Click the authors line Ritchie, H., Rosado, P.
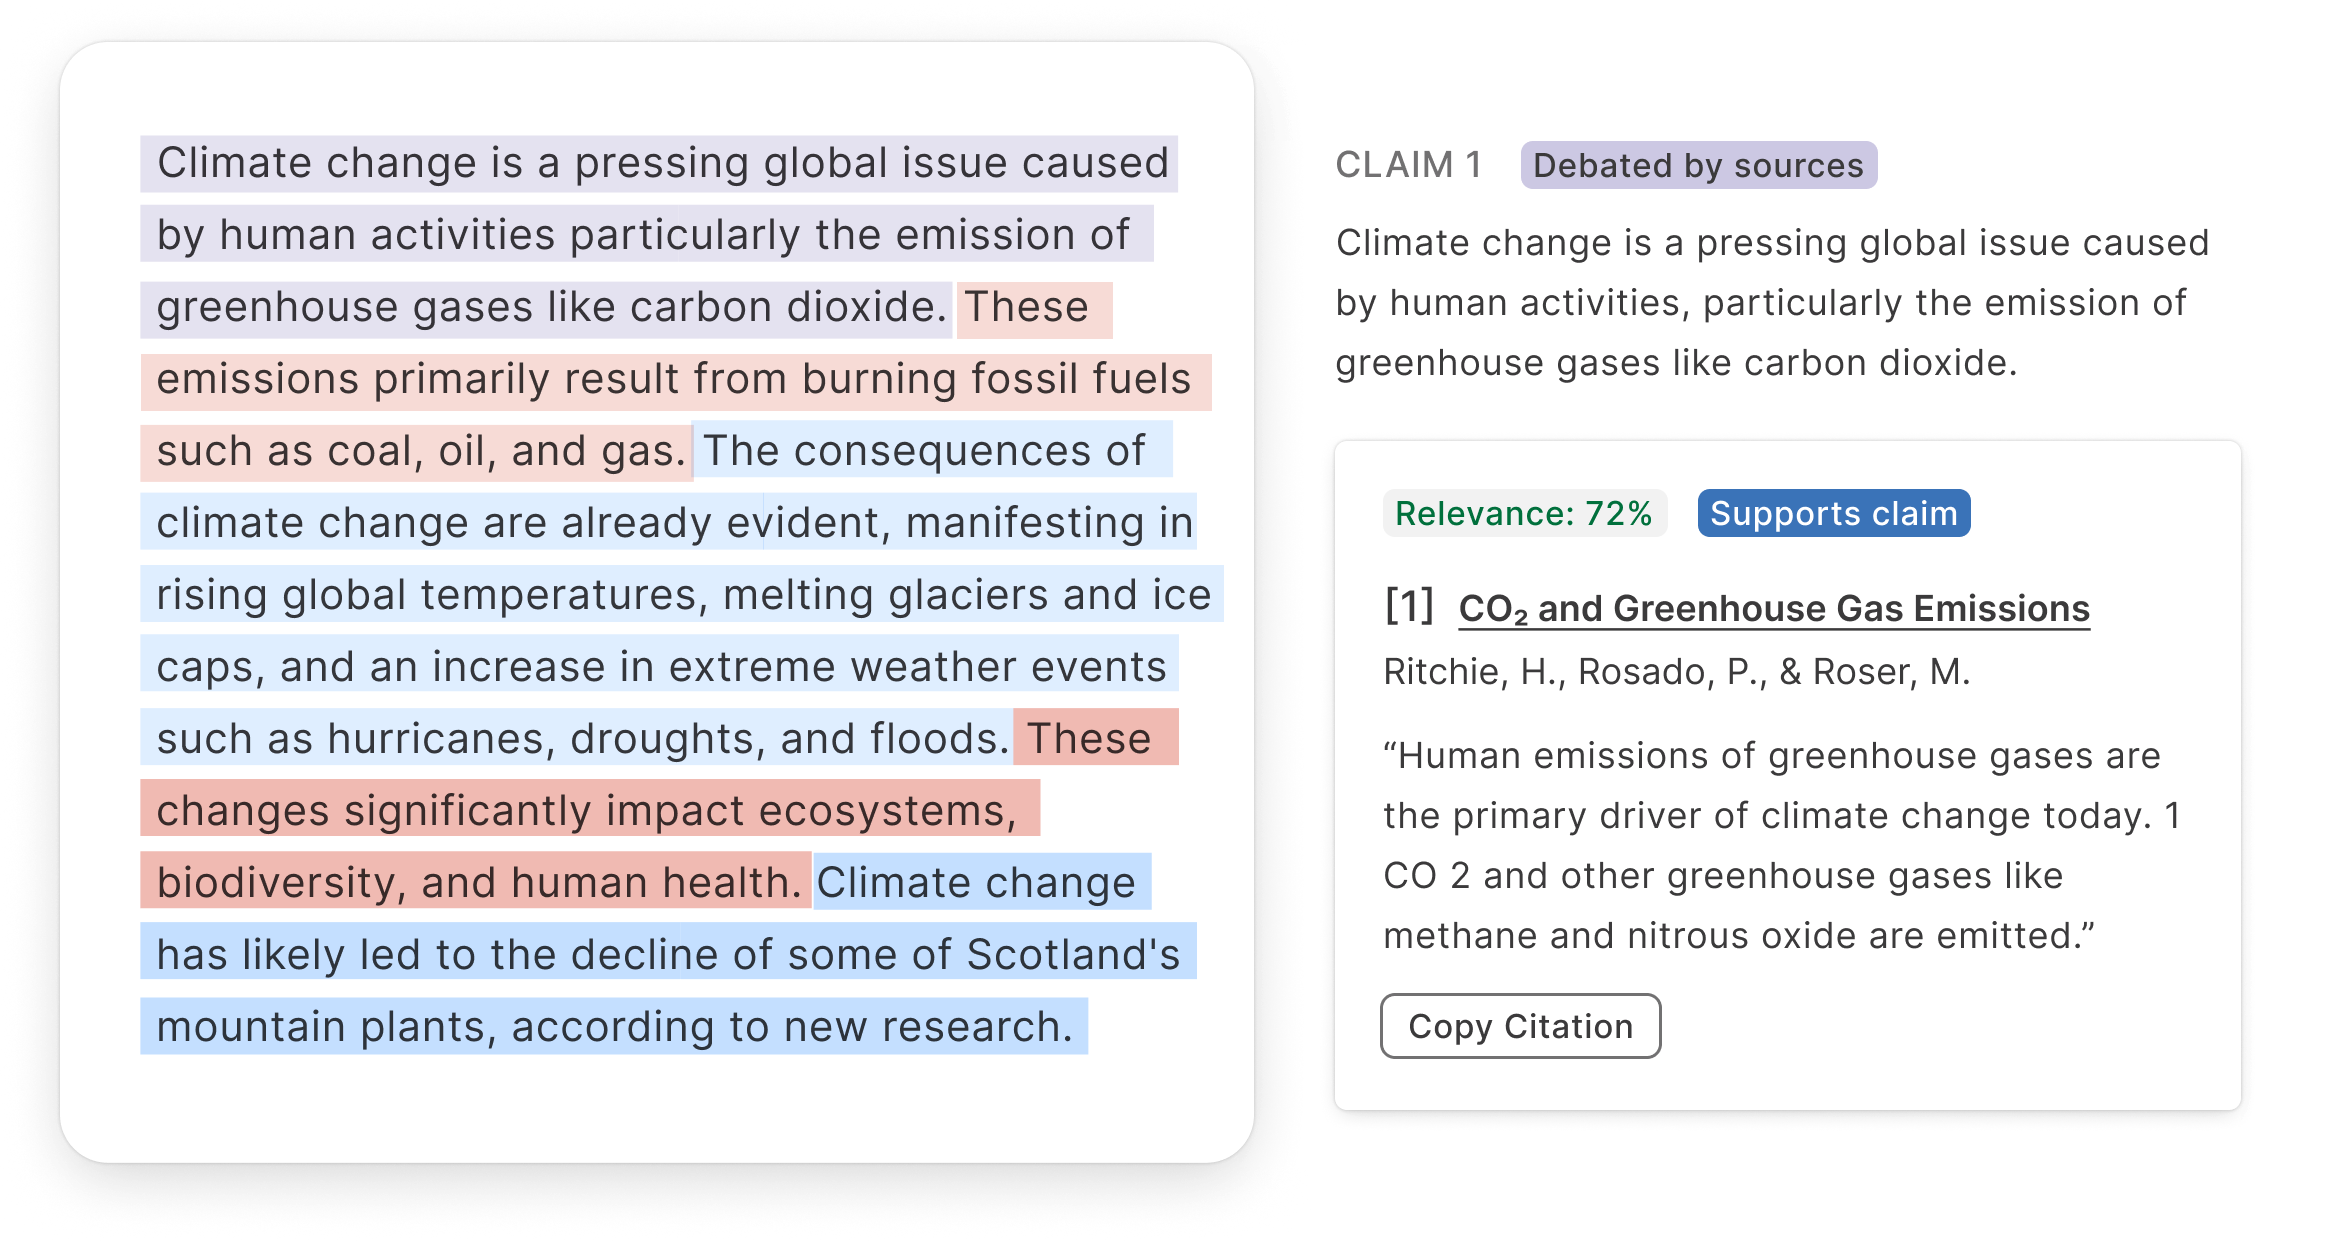The width and height of the screenshot is (2343, 1241). pos(1676,671)
